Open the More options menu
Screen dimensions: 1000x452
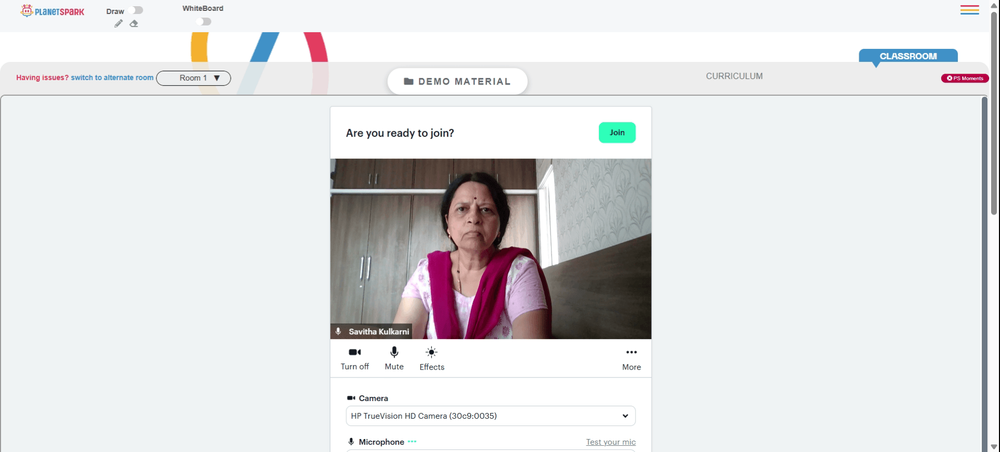point(631,359)
